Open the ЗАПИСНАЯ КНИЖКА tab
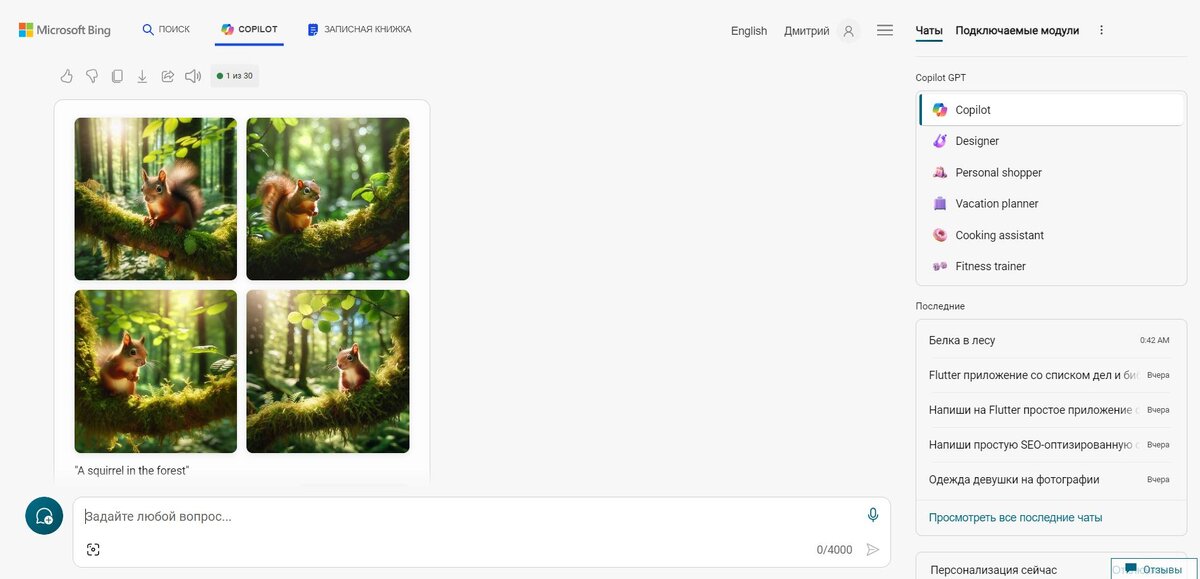Screen dimensions: 1200x579 [359, 30]
